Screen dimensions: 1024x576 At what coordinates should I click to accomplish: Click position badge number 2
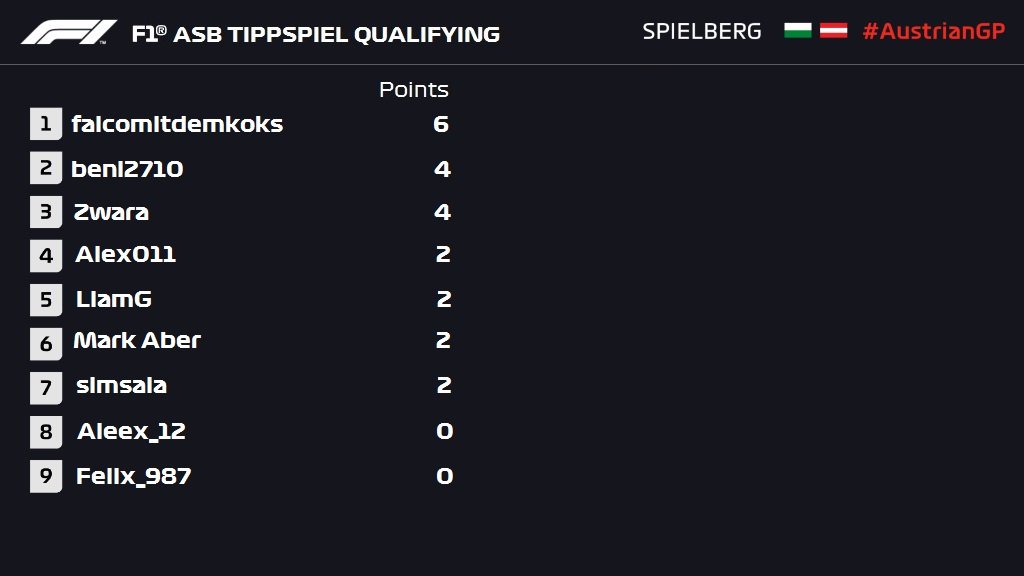[x=46, y=168]
